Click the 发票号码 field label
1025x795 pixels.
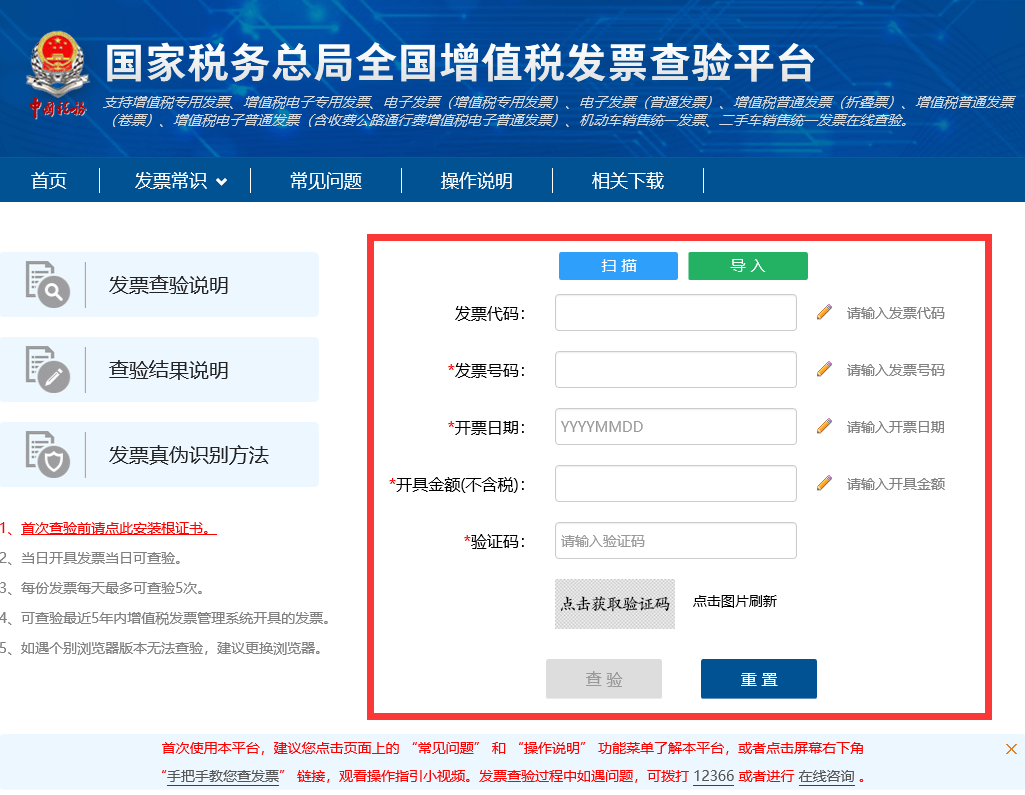click(487, 371)
